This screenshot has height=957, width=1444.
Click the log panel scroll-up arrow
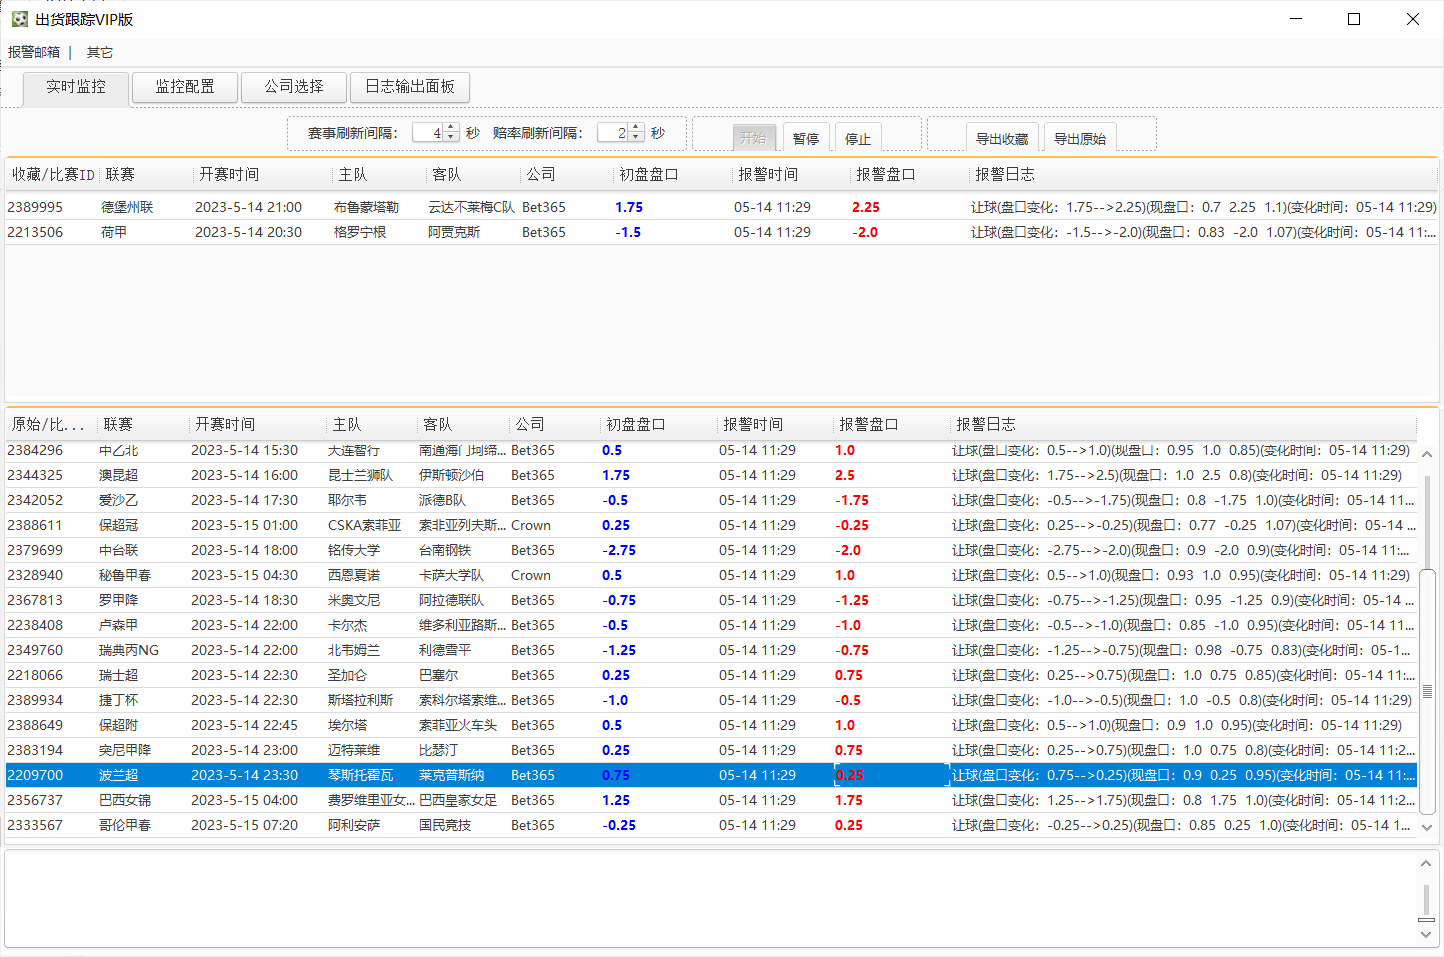1426,862
